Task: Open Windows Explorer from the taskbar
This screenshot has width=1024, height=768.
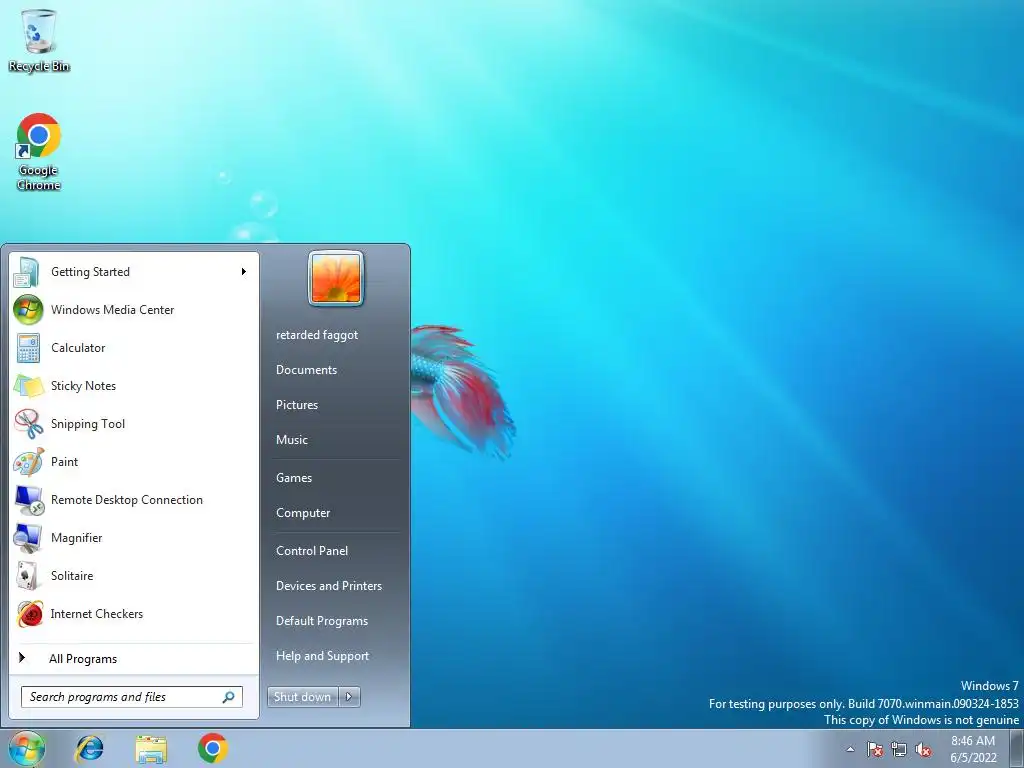Action: (x=151, y=748)
